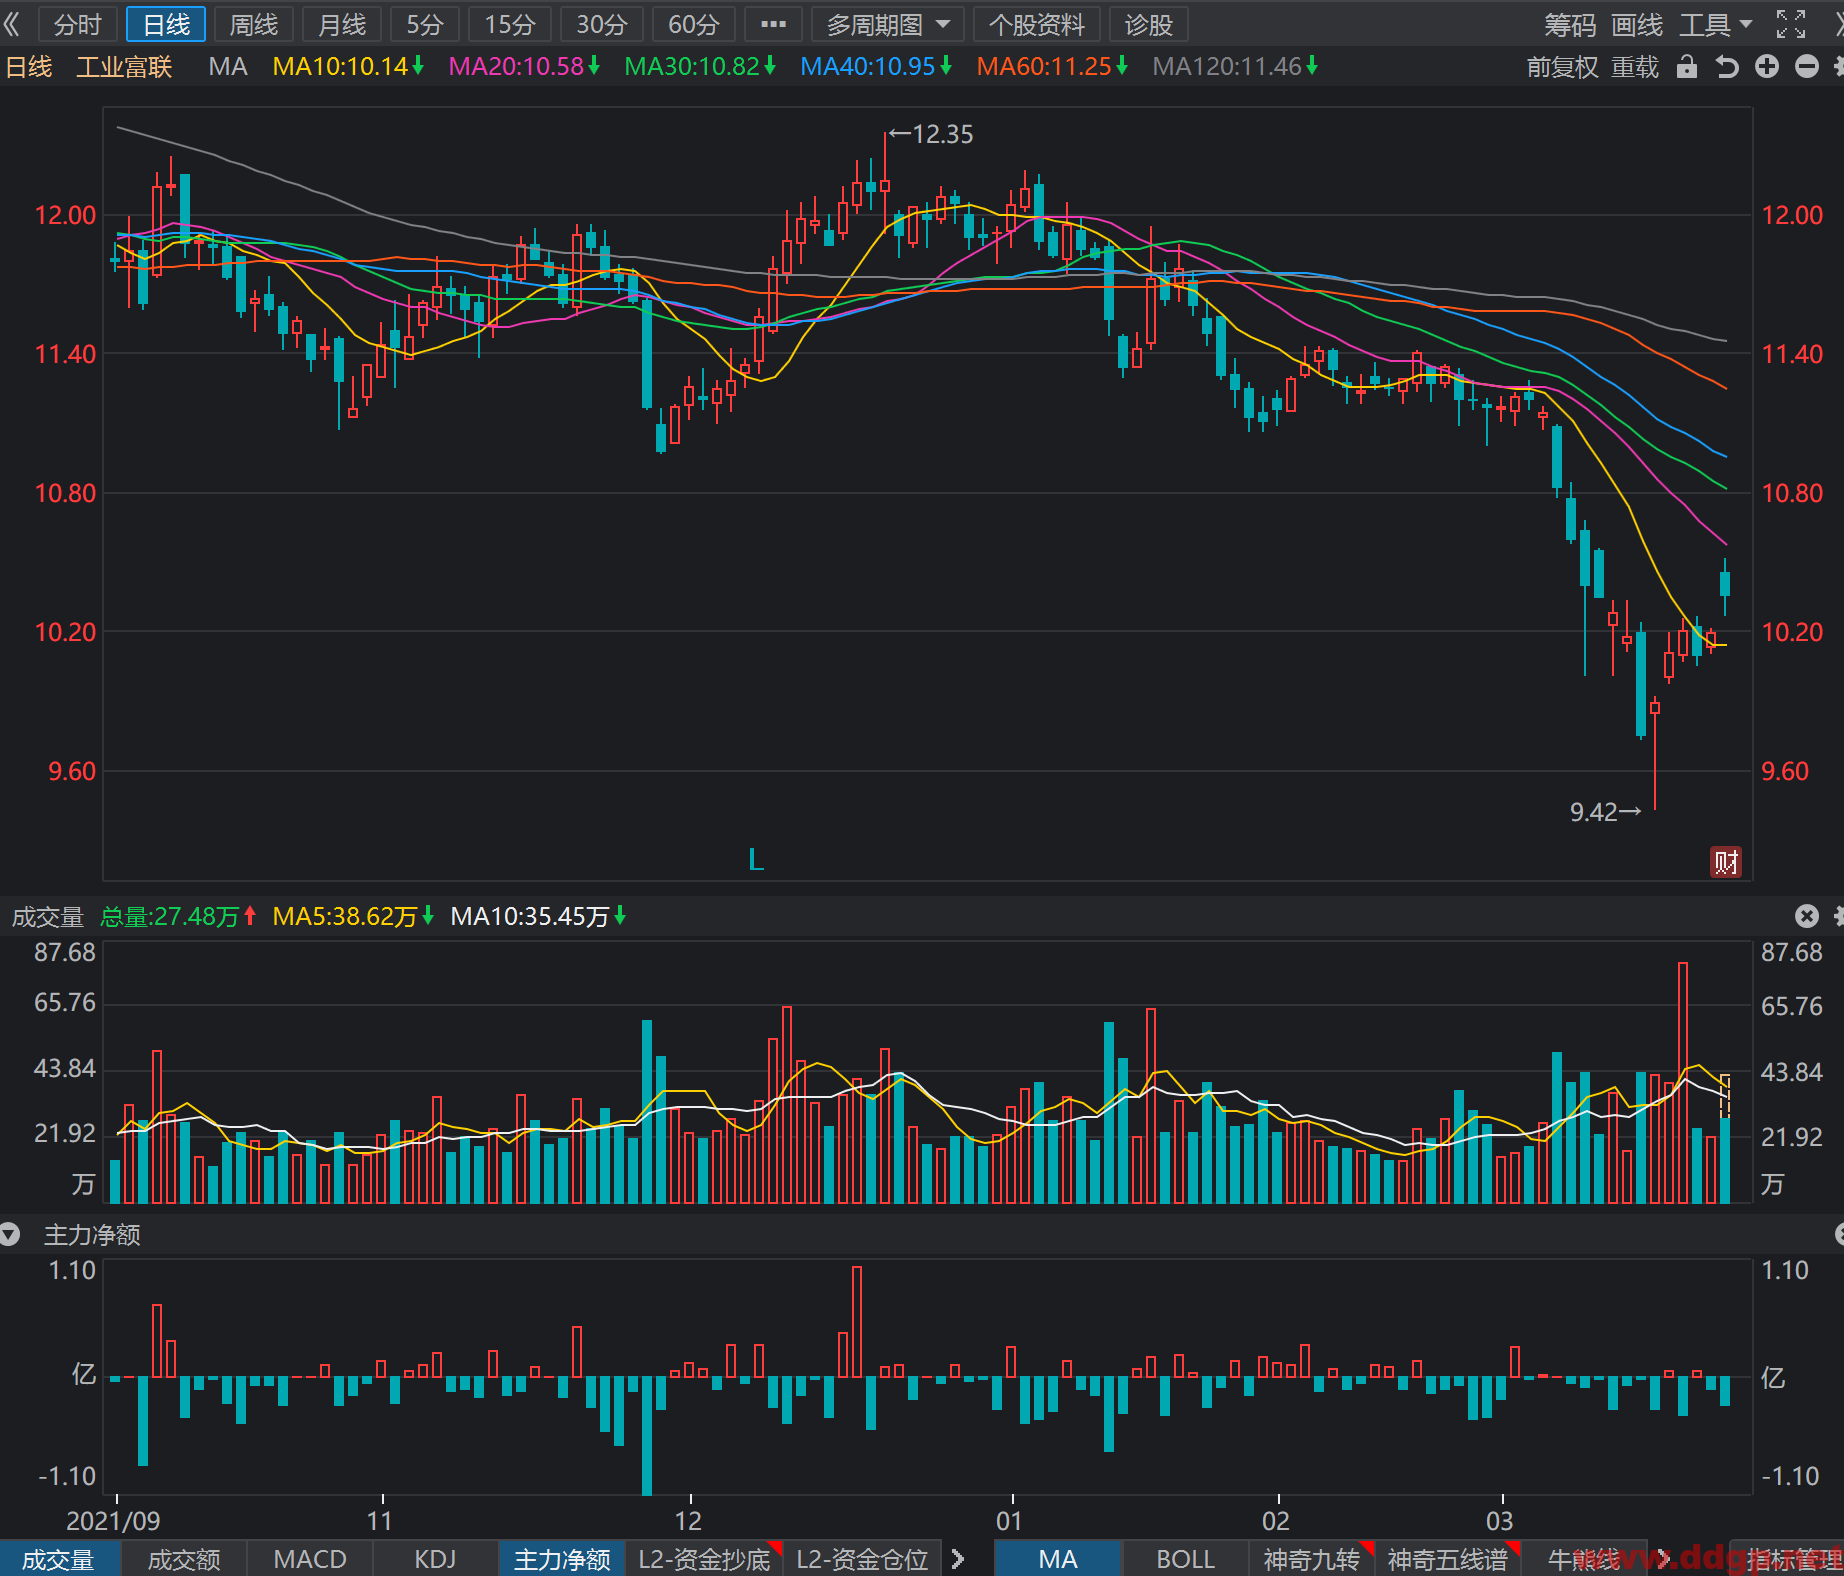Switch to 月线 monthly chart
Image resolution: width=1844 pixels, height=1576 pixels.
tap(342, 24)
